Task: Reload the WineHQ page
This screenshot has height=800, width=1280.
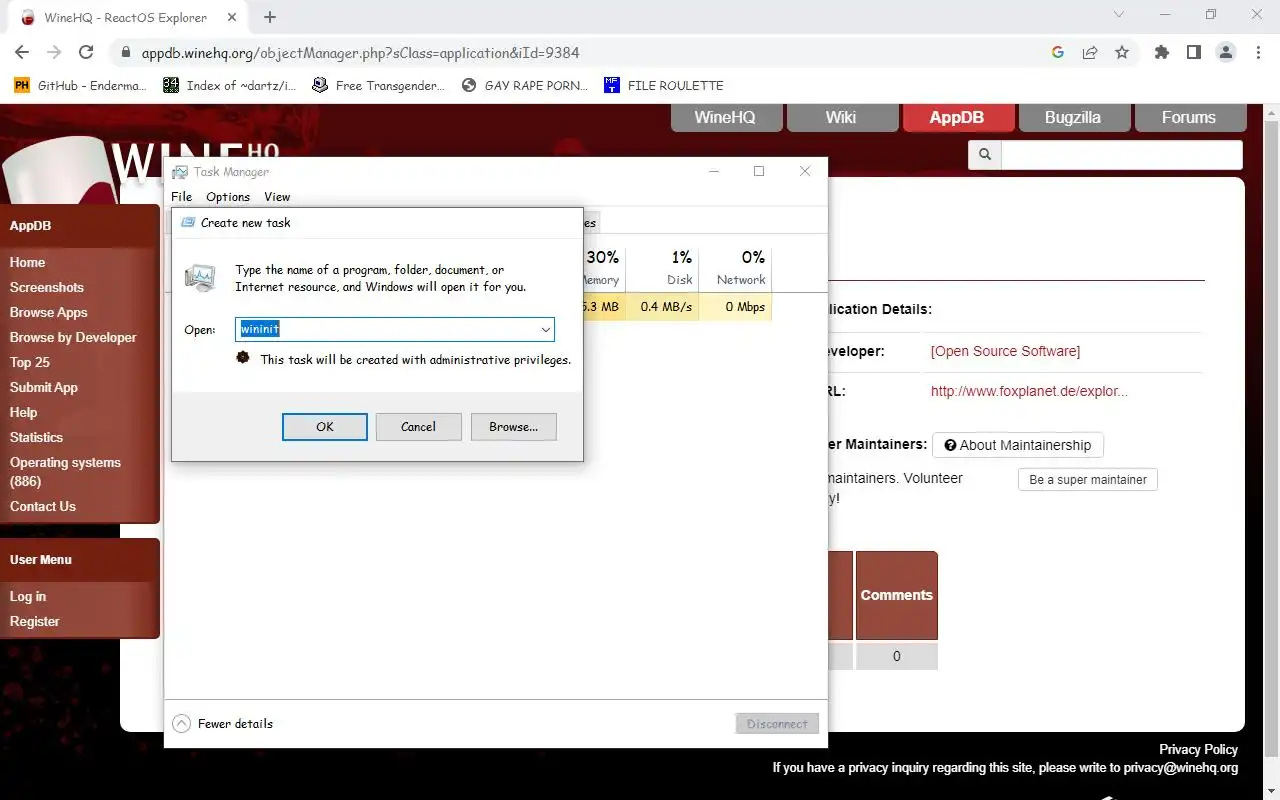Action: click(x=86, y=52)
